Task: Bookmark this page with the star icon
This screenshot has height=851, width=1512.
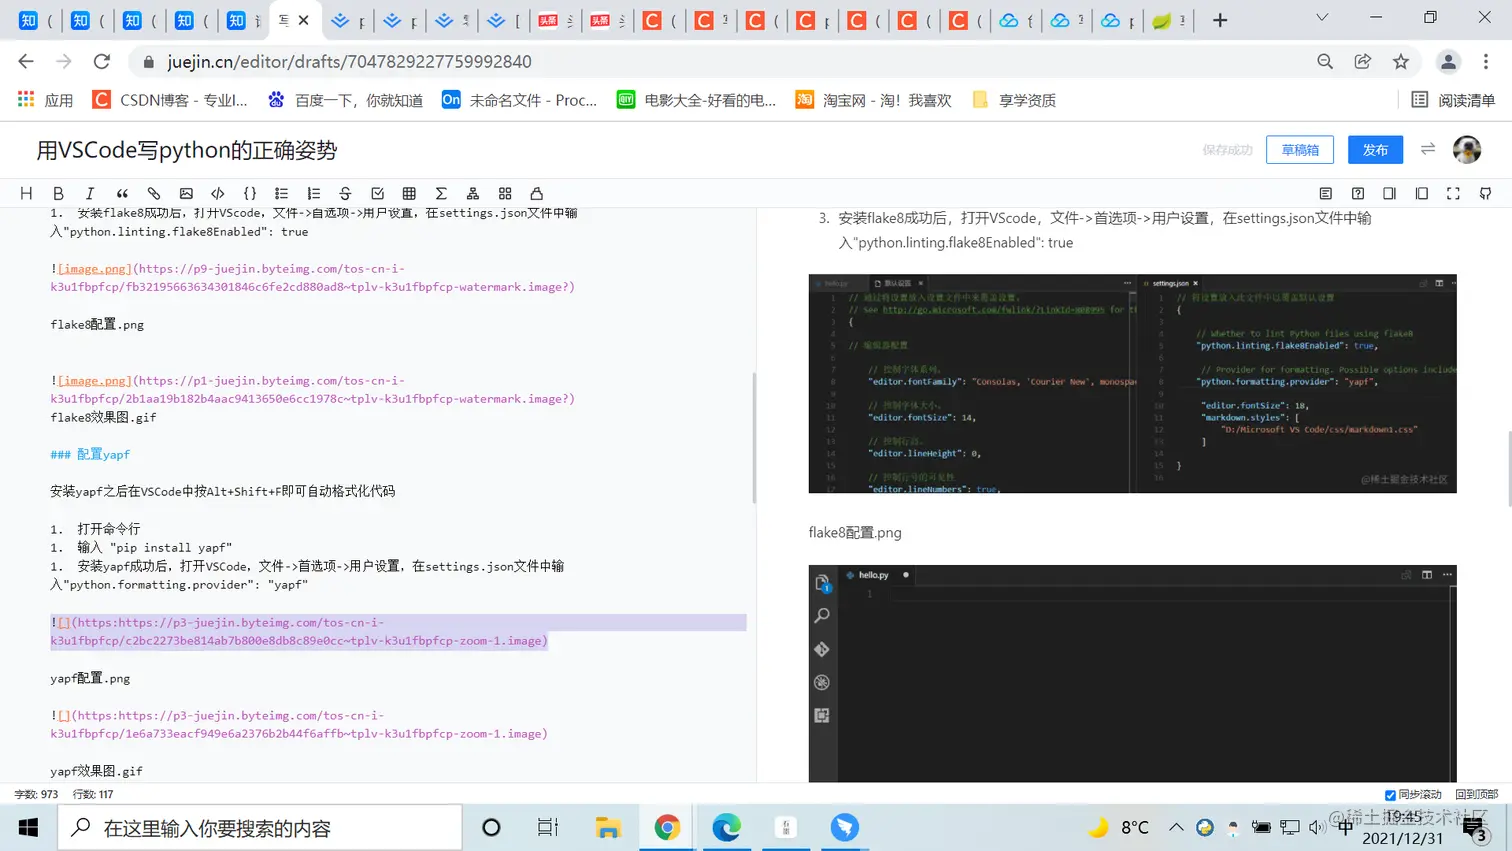Action: [x=1401, y=62]
